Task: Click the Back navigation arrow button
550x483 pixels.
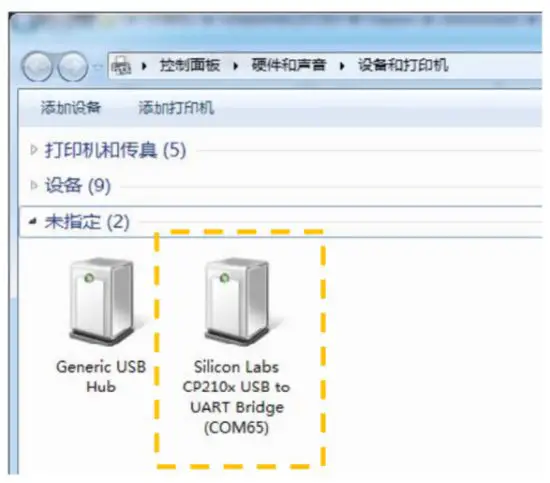Action: (38, 66)
